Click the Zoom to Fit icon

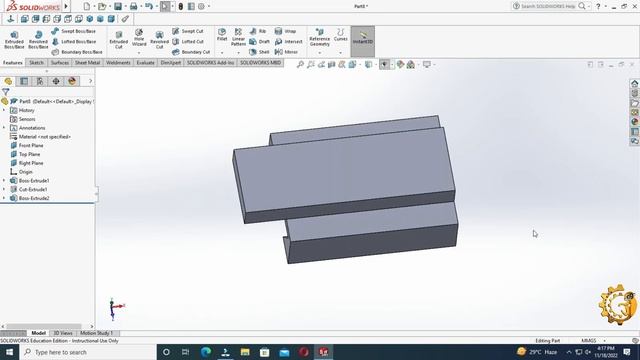coord(300,64)
